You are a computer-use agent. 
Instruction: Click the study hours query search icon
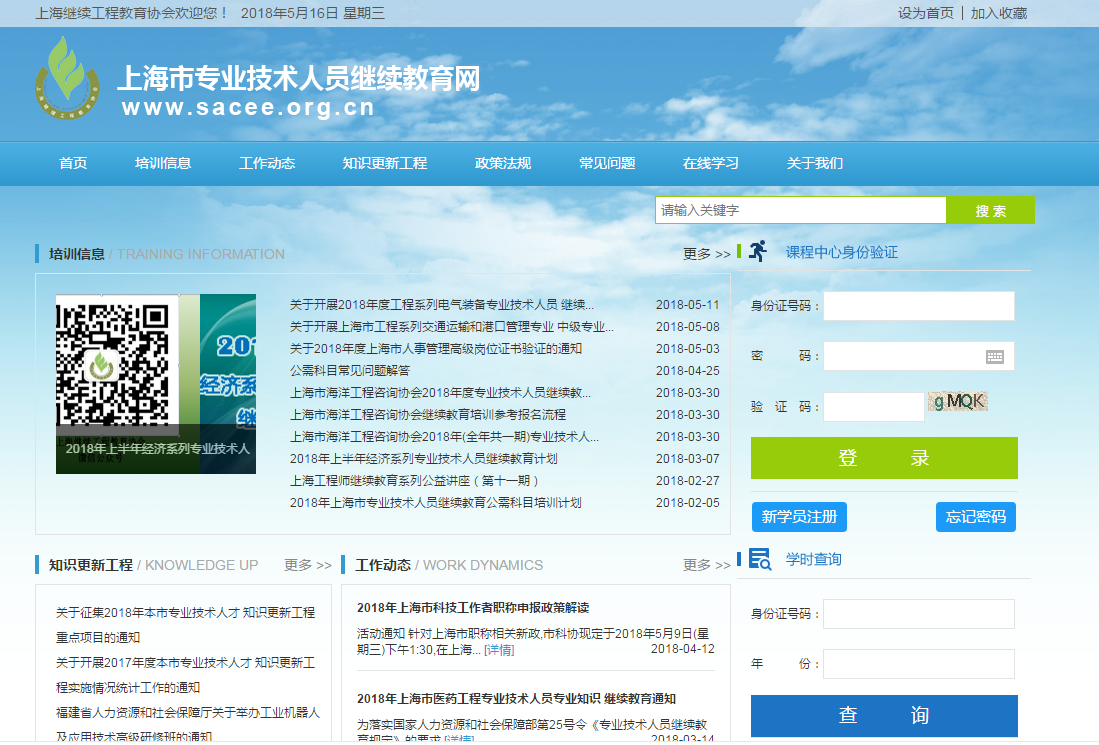pyautogui.click(x=759, y=559)
